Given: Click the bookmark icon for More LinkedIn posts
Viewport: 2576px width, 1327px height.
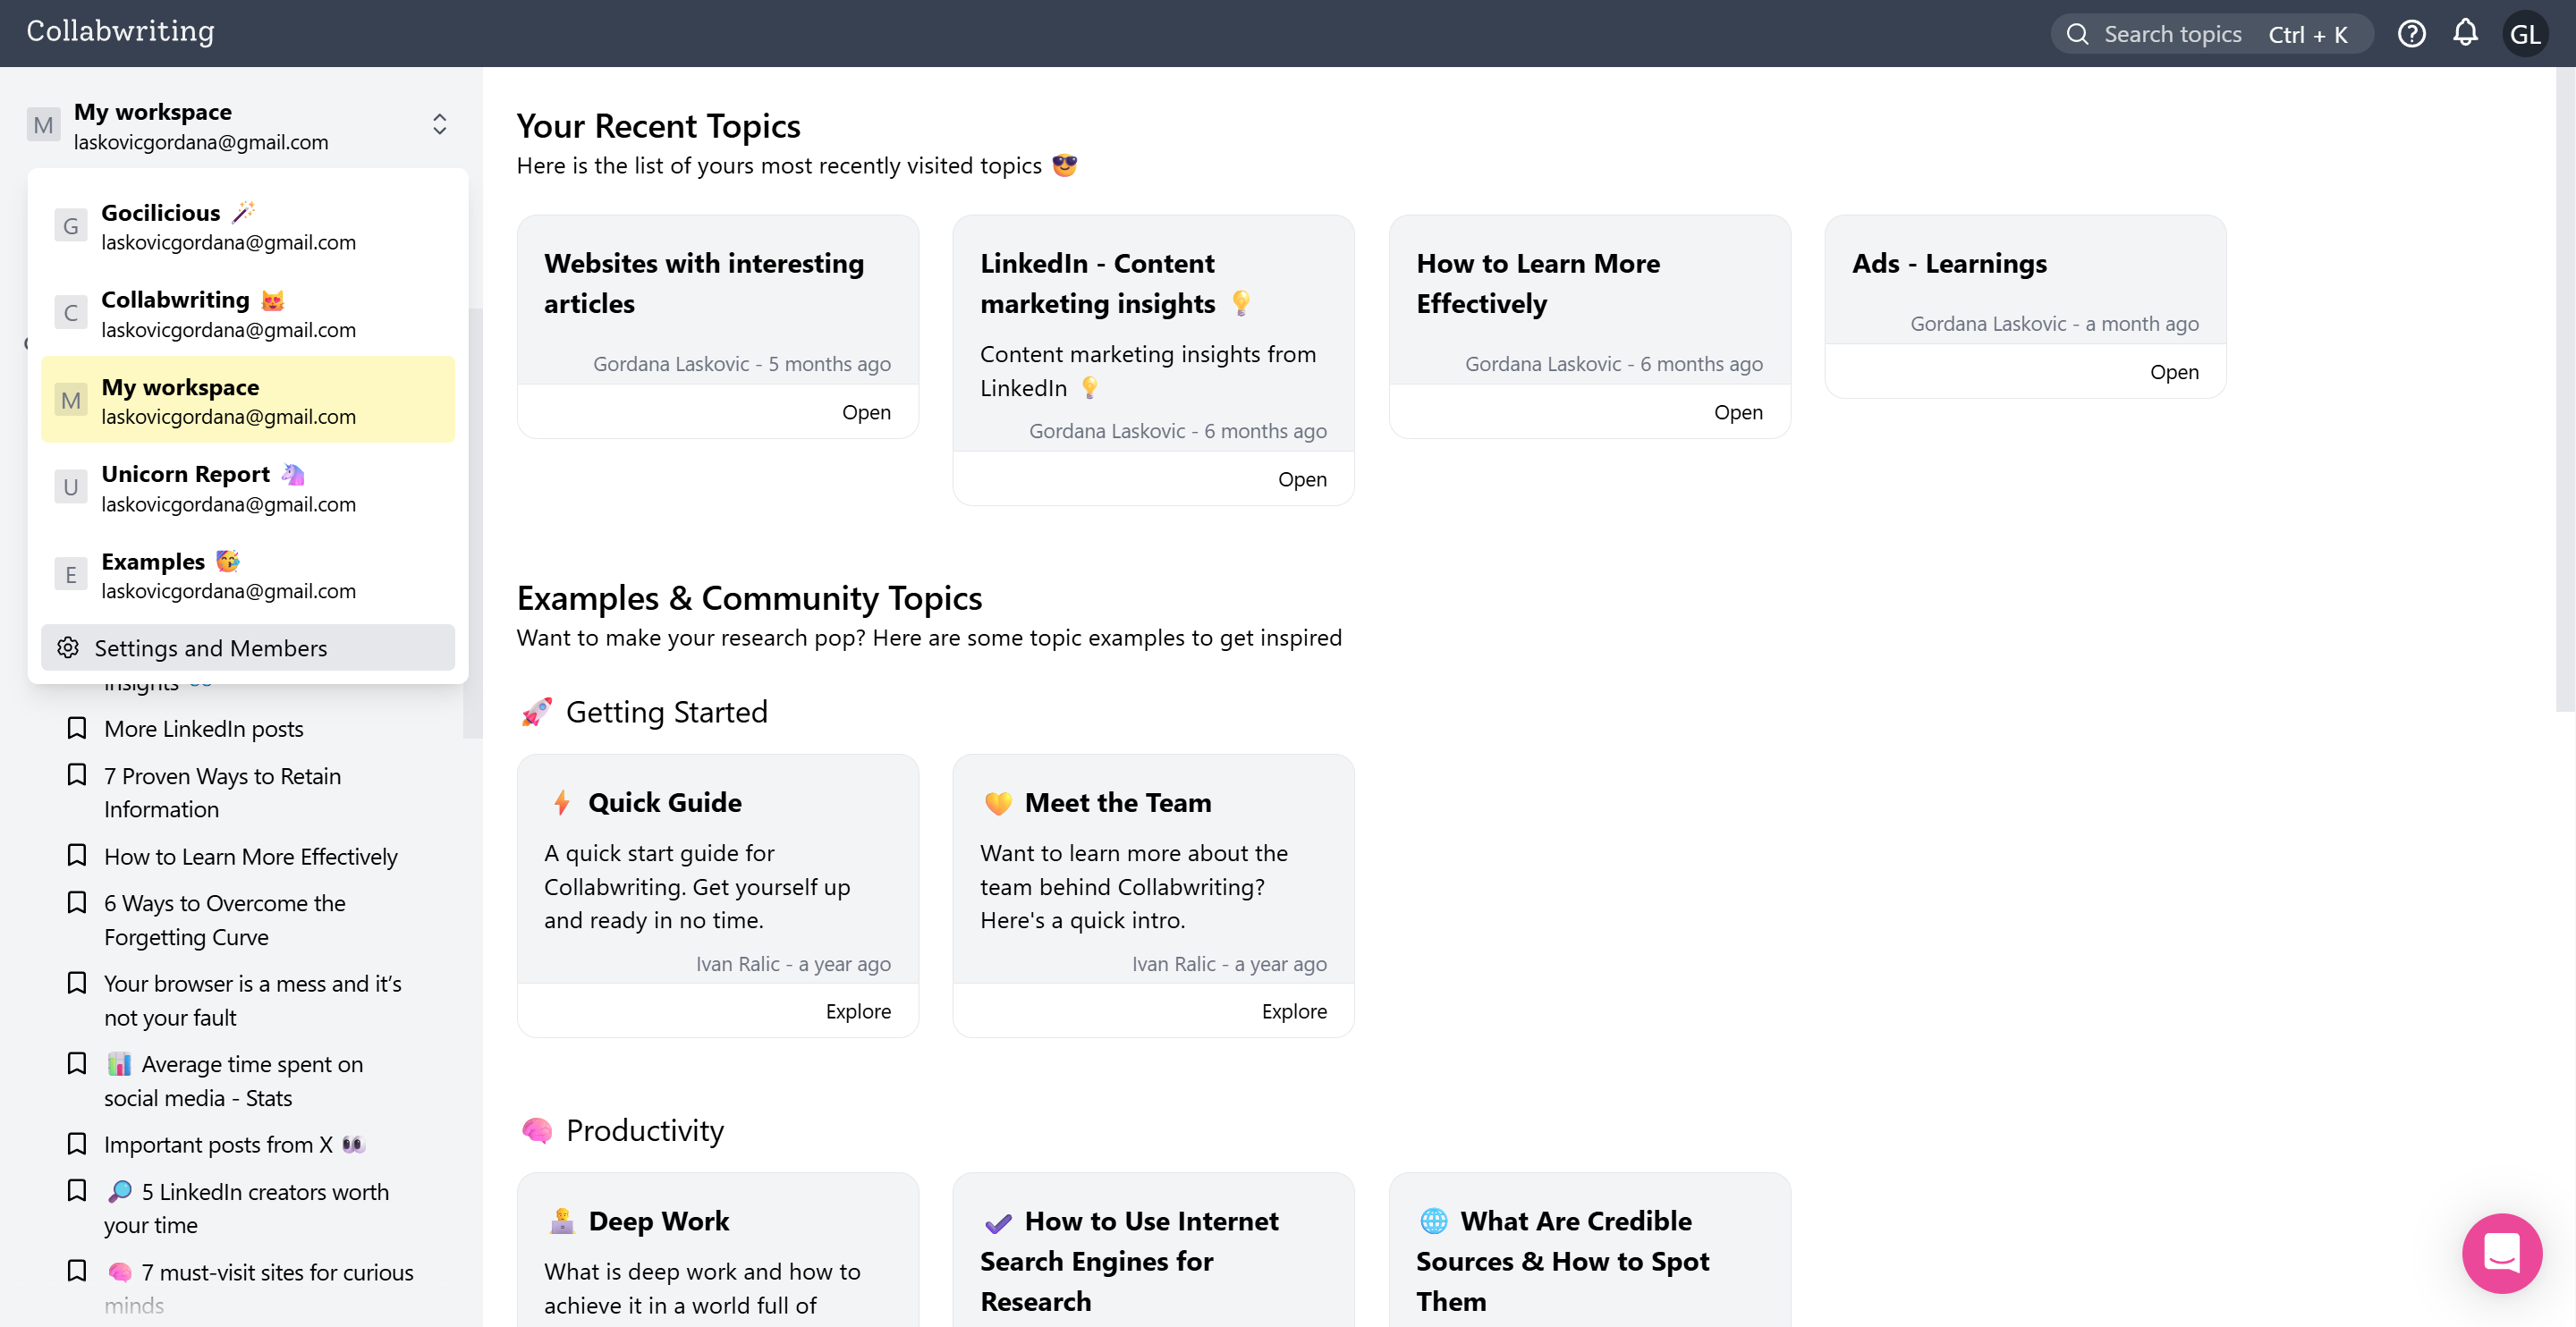Looking at the screenshot, I should [76, 728].
